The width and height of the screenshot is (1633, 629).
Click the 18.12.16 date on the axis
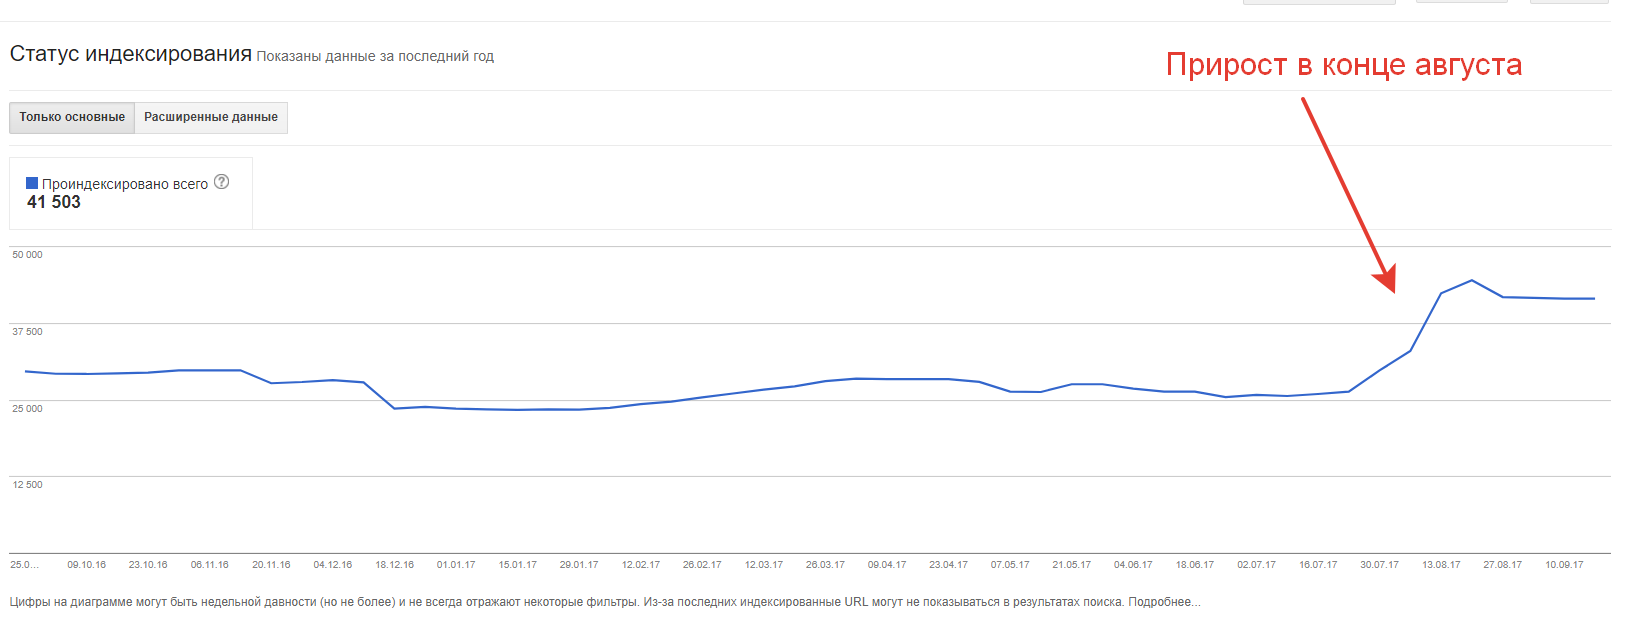click(394, 565)
